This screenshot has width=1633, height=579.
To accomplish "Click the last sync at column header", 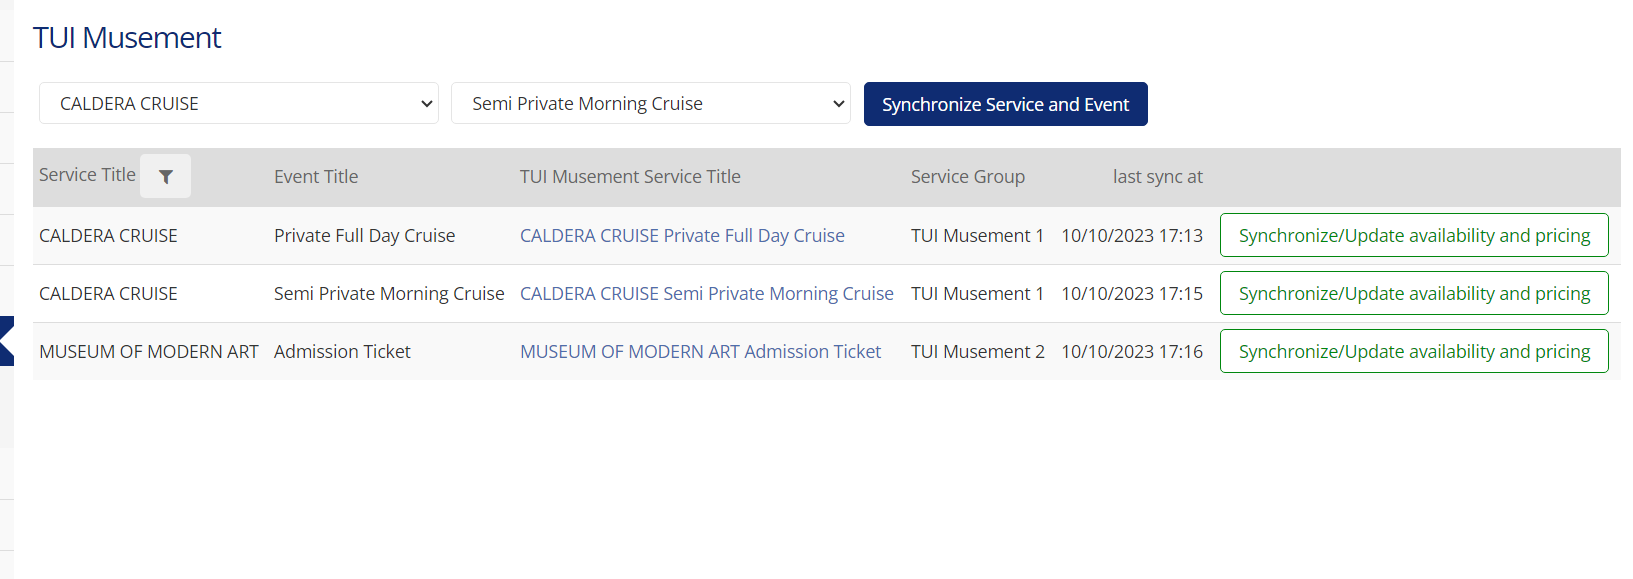I will click(1157, 177).
